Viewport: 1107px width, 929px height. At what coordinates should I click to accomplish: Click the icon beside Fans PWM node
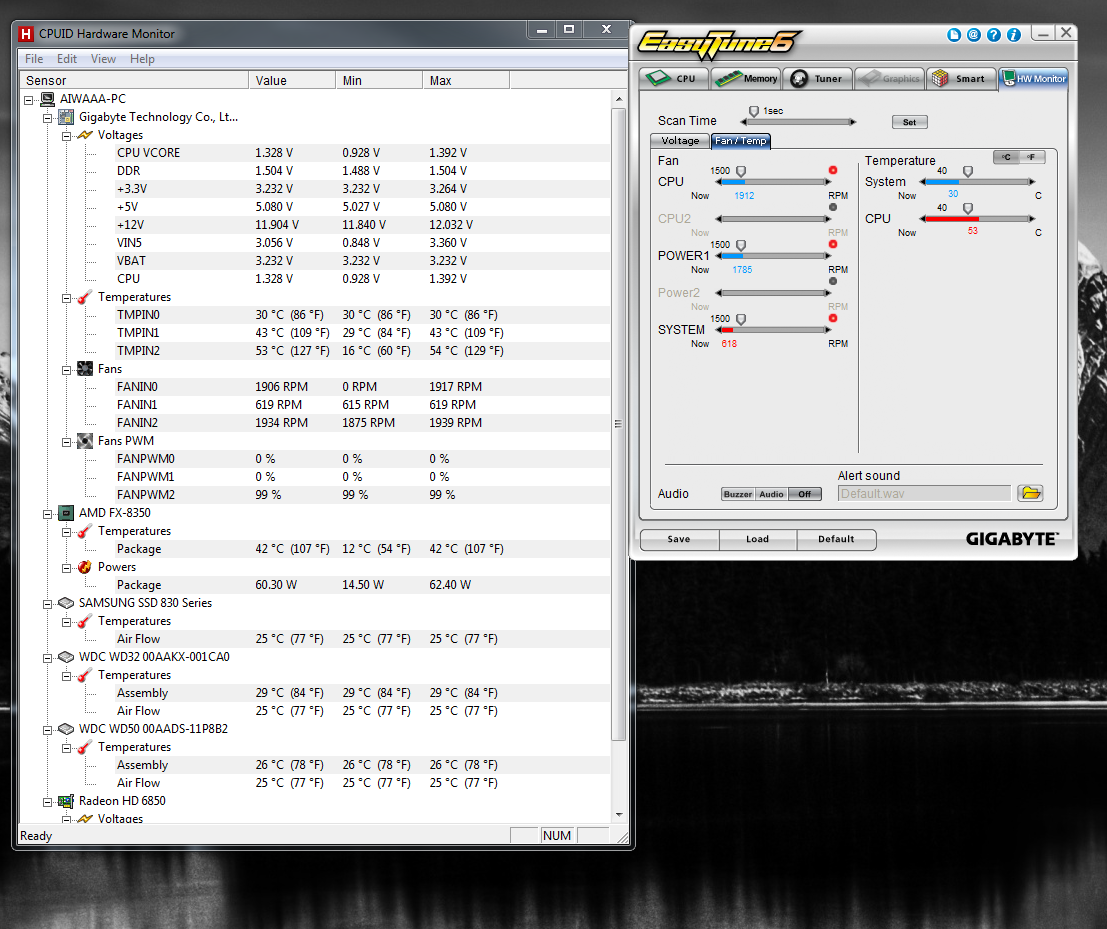(x=85, y=441)
